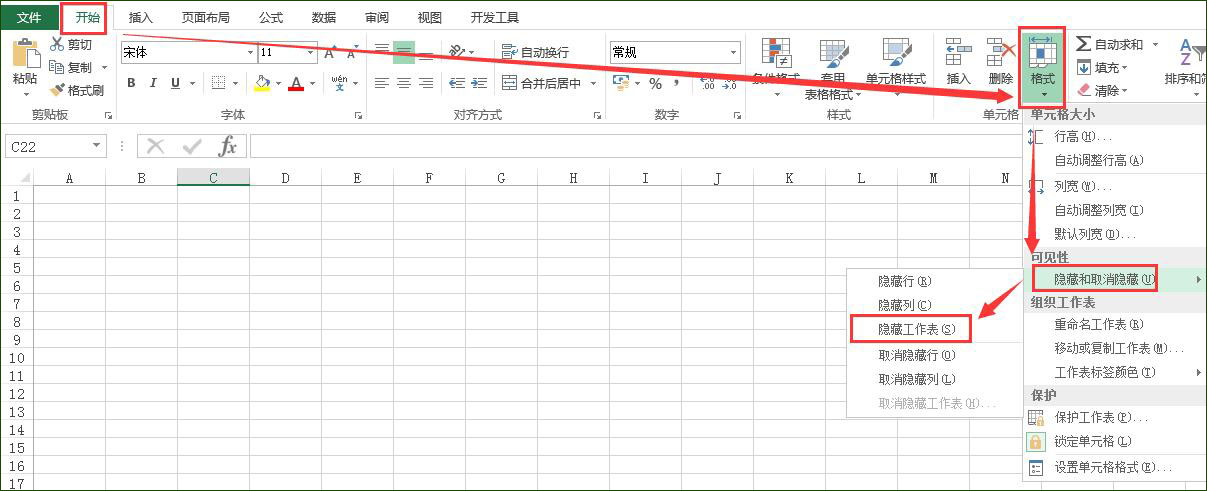Click Merge and Center (合并后居中)
The height and width of the screenshot is (491, 1207).
click(543, 83)
